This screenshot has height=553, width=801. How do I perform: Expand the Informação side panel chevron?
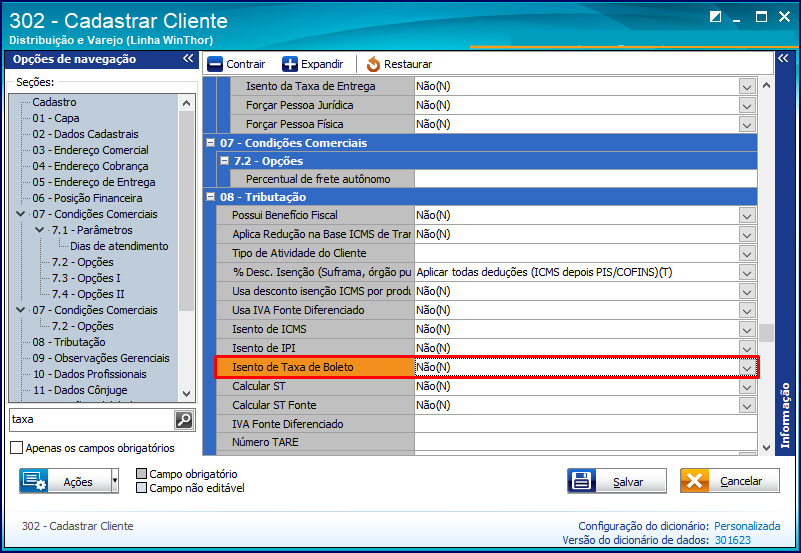(783, 59)
